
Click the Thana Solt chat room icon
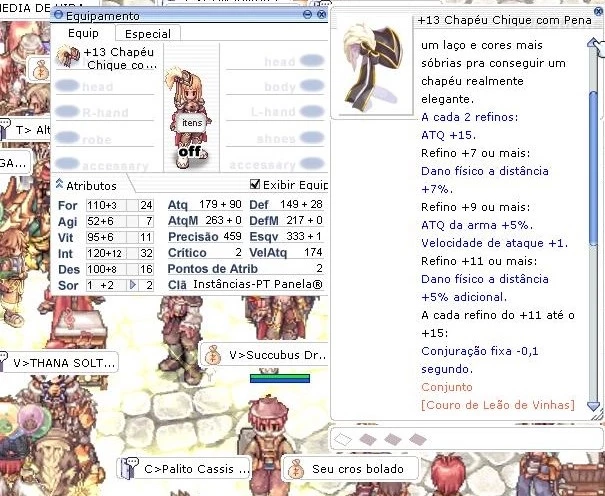[3, 362]
